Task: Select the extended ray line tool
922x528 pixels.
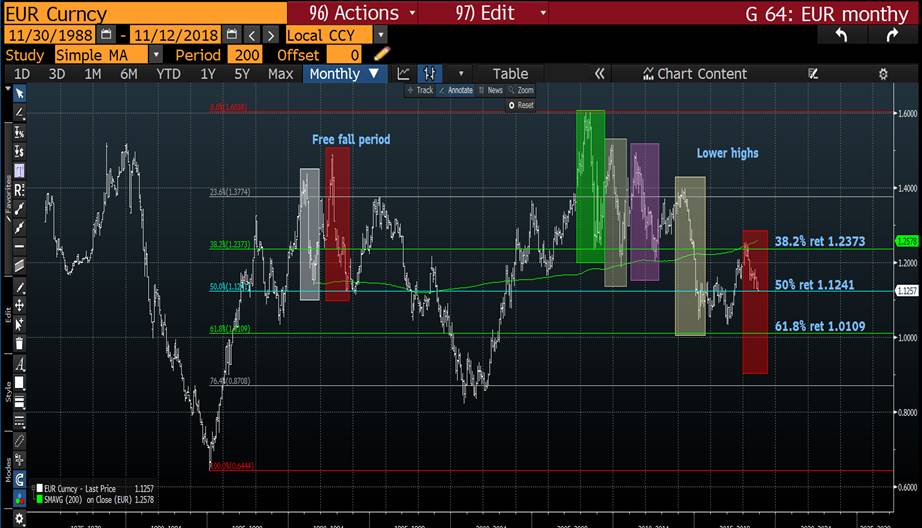Action: click(19, 228)
